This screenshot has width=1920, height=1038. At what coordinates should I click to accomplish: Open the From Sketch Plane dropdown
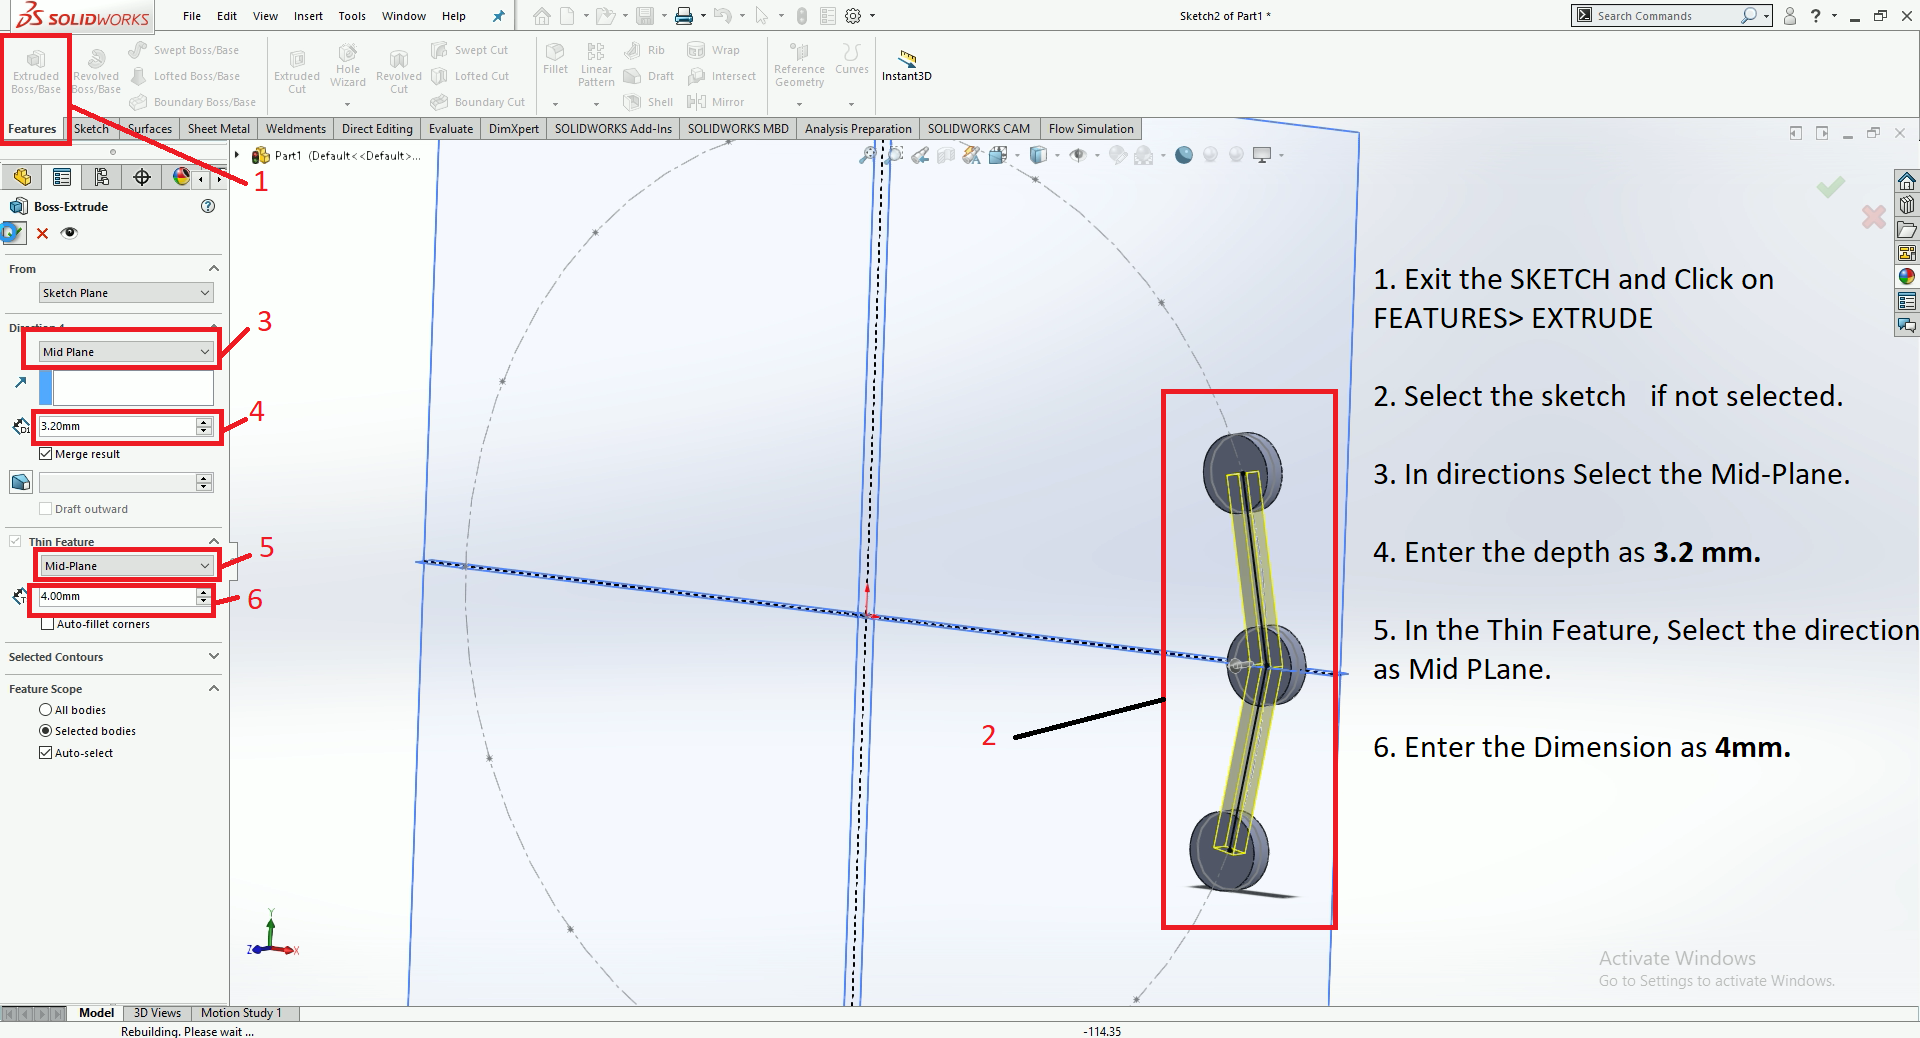(126, 293)
